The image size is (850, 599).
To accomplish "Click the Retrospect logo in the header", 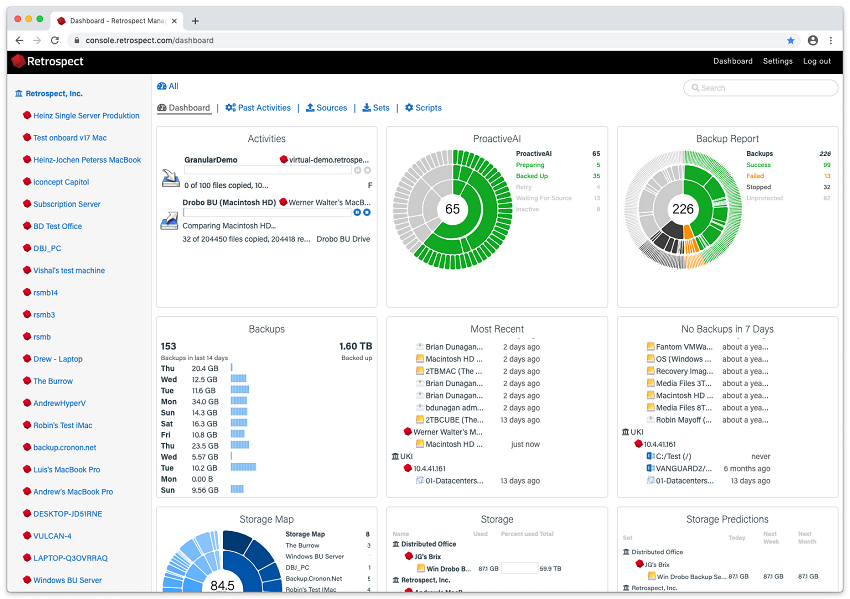I will tap(47, 61).
